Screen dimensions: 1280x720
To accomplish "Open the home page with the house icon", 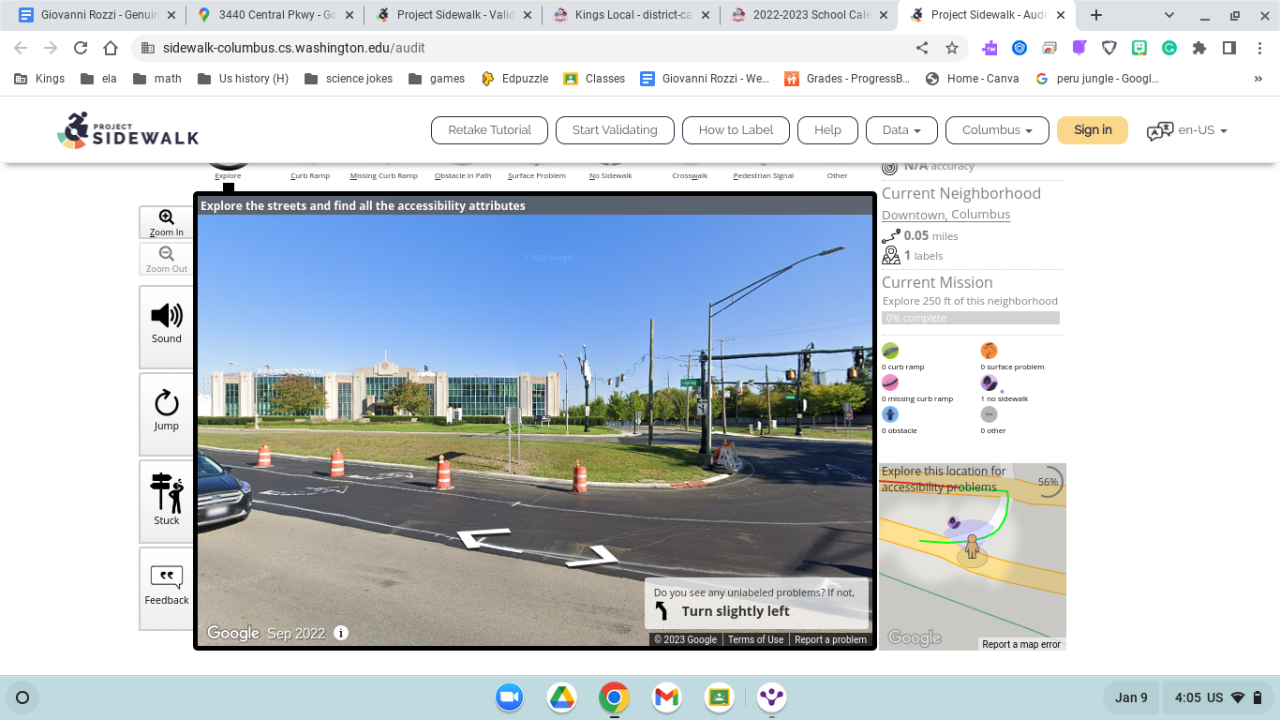I will 112,48.
